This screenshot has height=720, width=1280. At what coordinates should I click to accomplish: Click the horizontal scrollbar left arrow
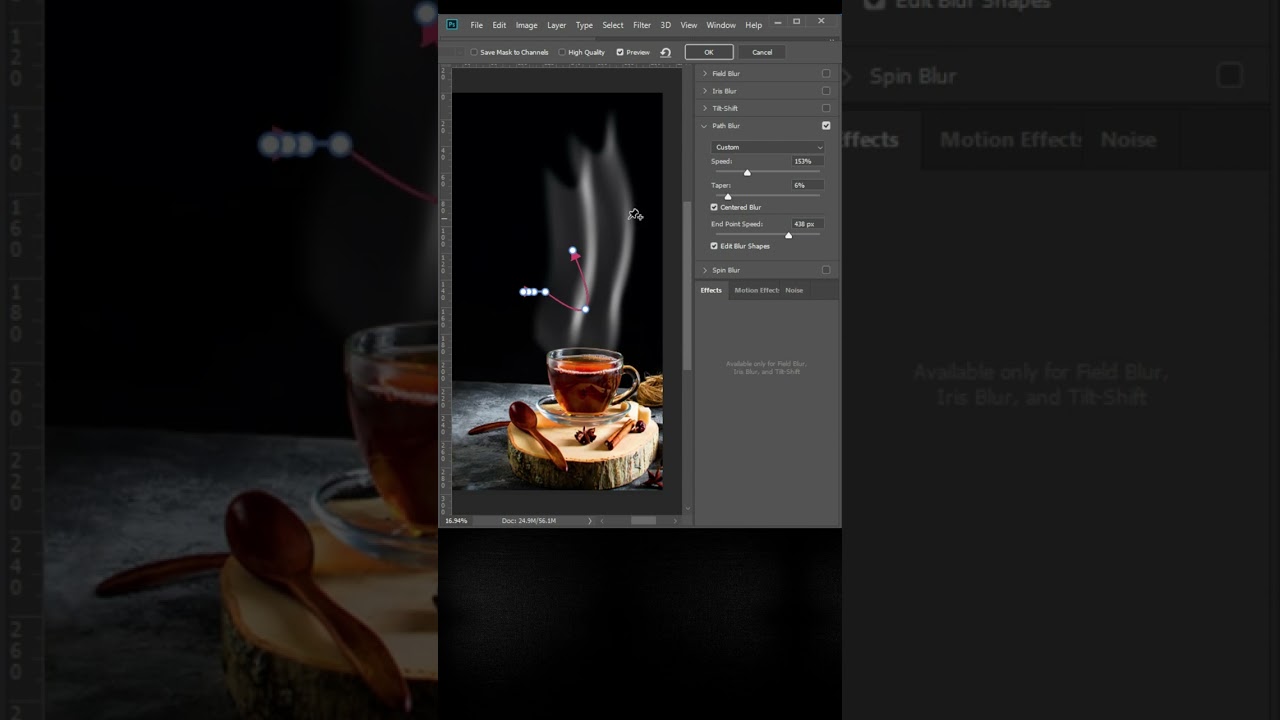601,521
